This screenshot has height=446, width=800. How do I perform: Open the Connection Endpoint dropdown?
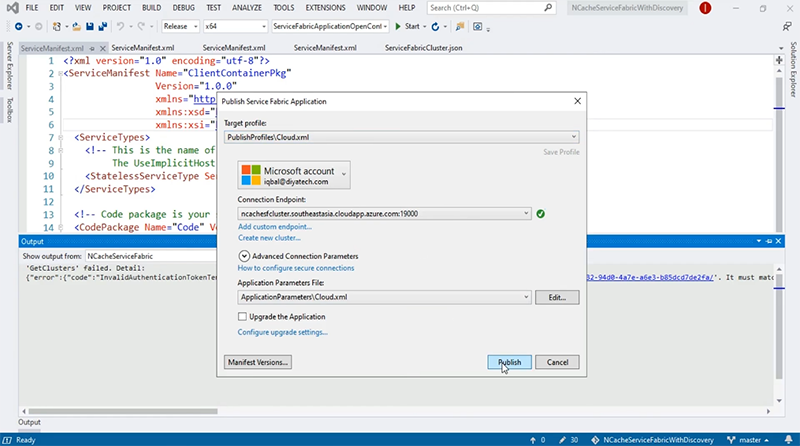point(526,213)
